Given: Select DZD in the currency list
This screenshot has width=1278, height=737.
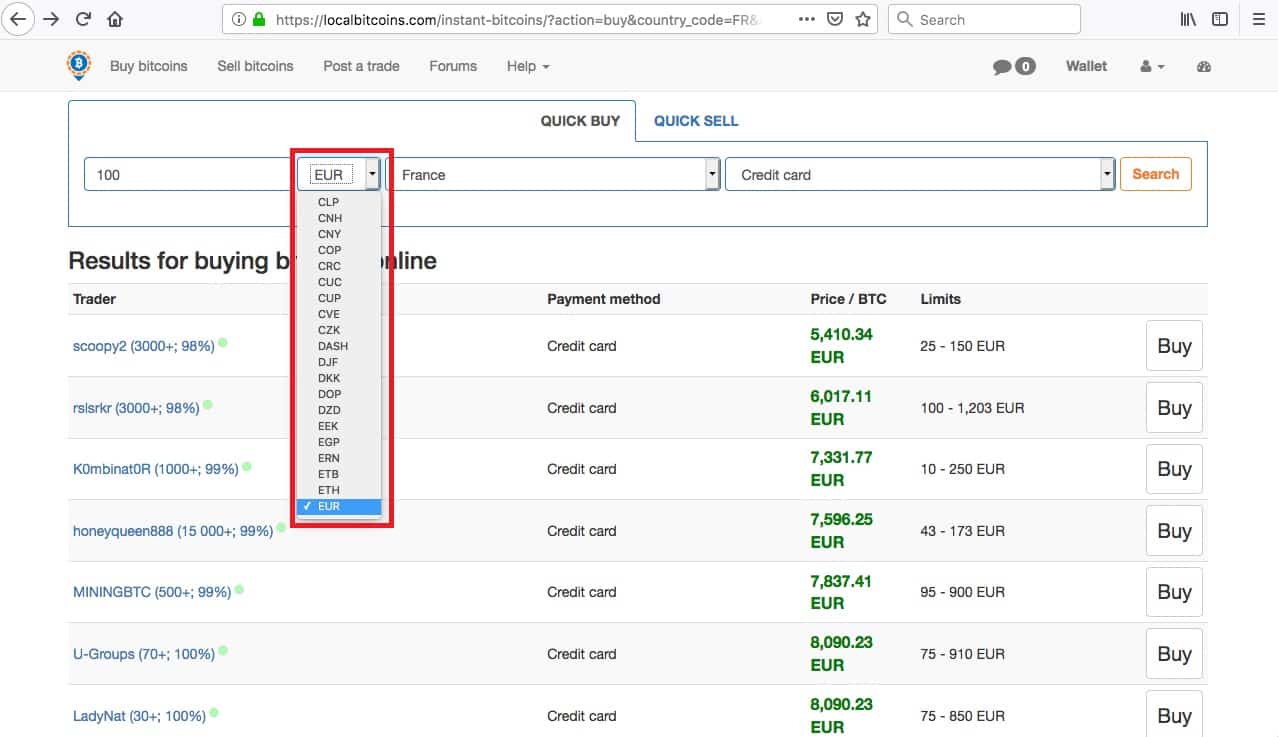Looking at the screenshot, I should click(339, 410).
